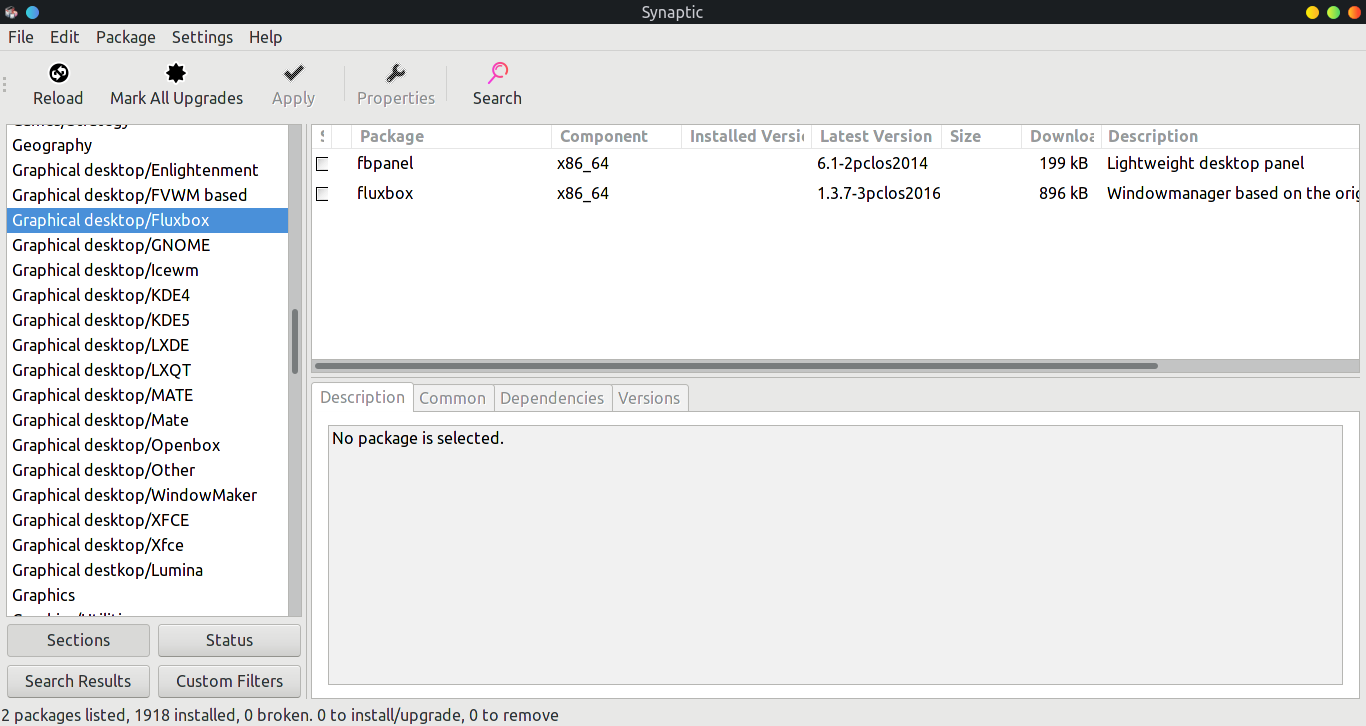Viewport: 1366px width, 726px height.
Task: Open the Edit menu
Action: pos(64,37)
